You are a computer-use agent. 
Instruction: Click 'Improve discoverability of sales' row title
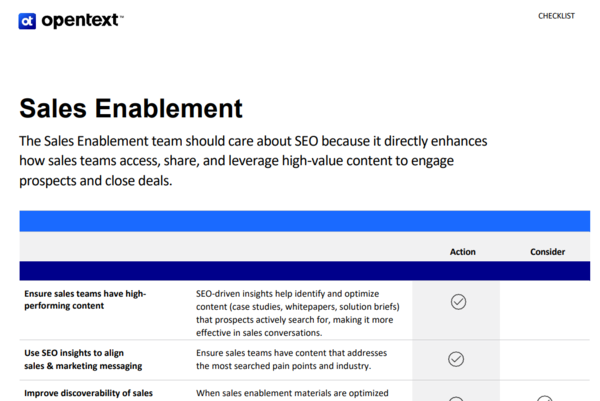pos(88,393)
